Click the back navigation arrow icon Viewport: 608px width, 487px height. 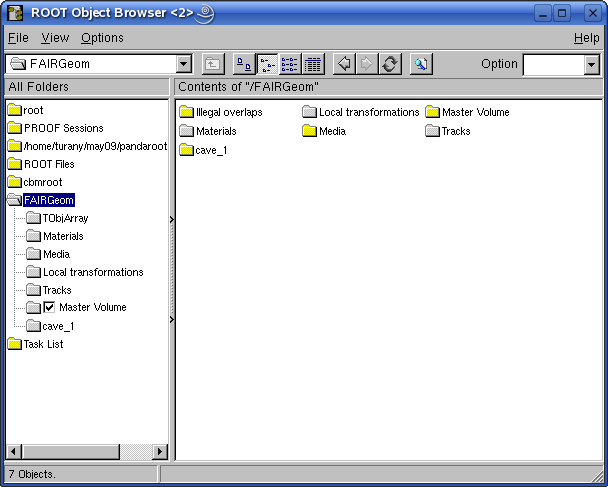coord(343,64)
